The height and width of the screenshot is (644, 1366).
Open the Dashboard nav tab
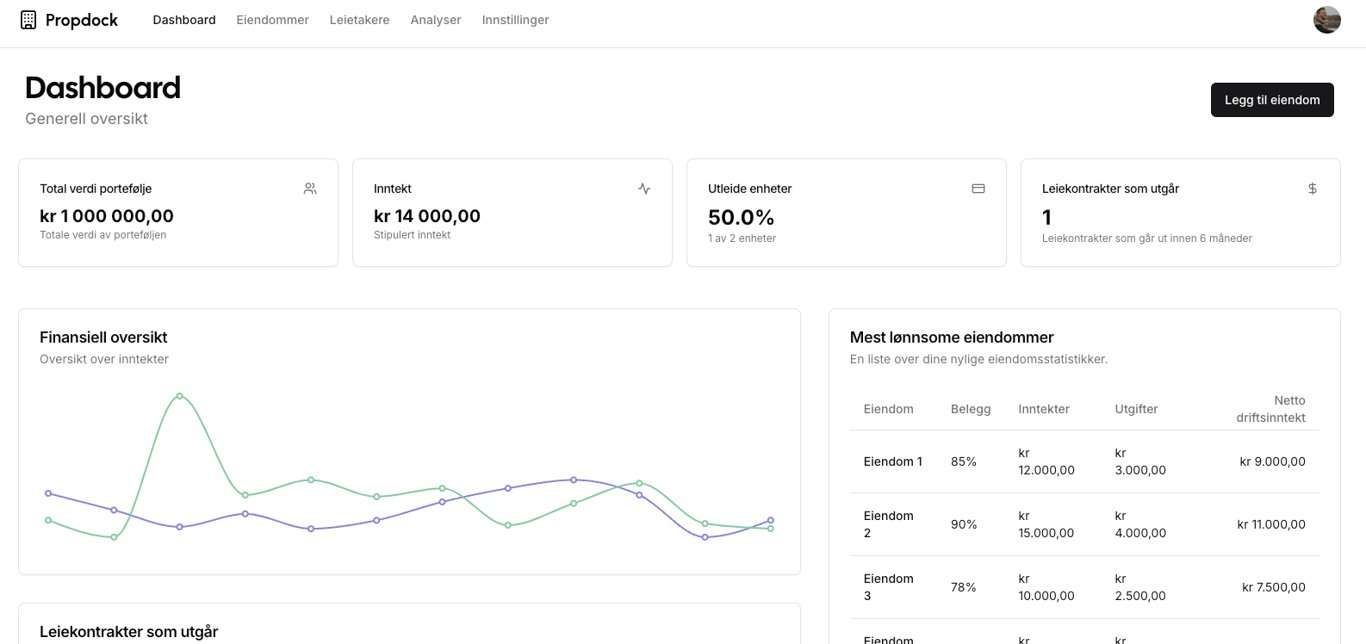tap(184, 20)
